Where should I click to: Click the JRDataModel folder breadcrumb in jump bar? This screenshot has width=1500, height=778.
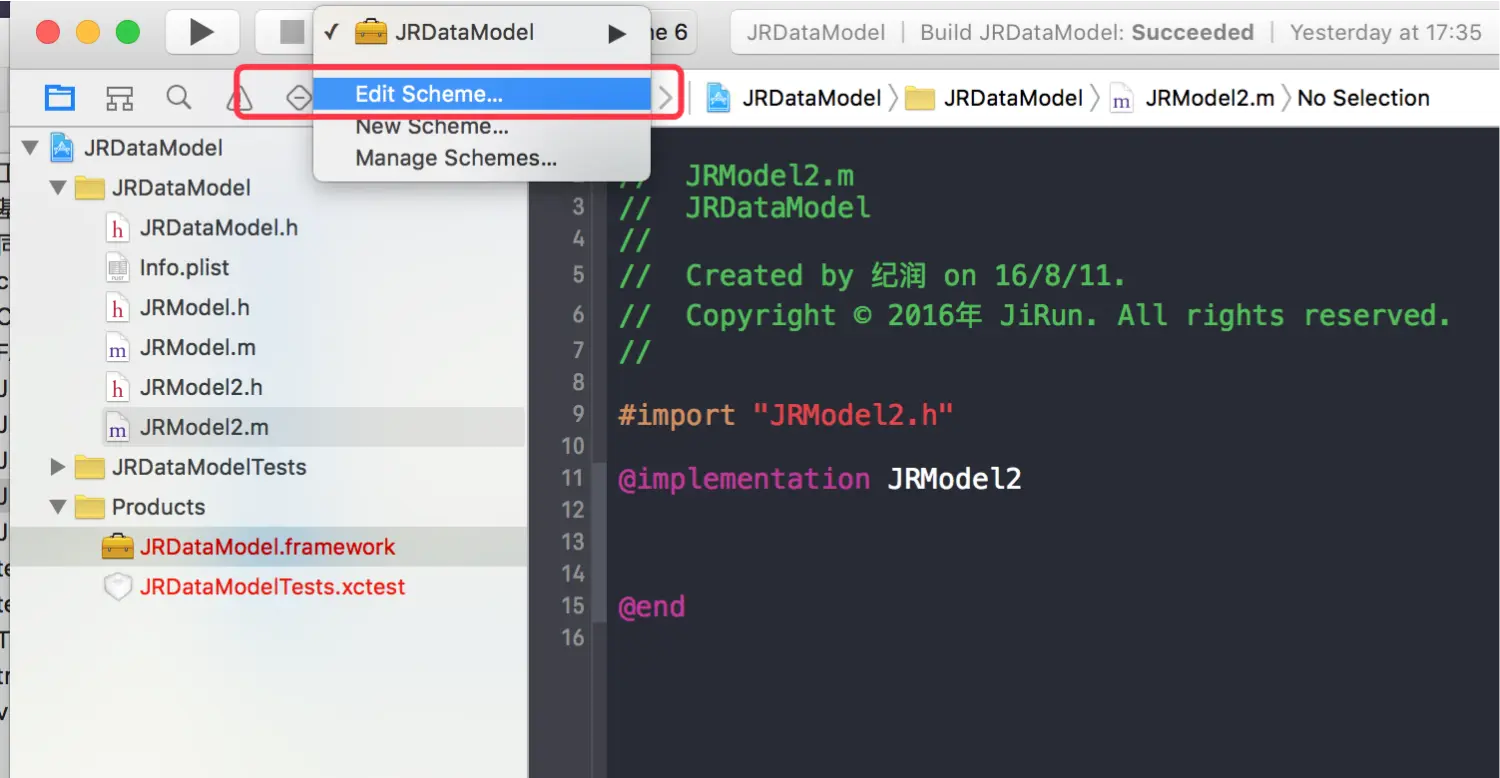[x=994, y=98]
